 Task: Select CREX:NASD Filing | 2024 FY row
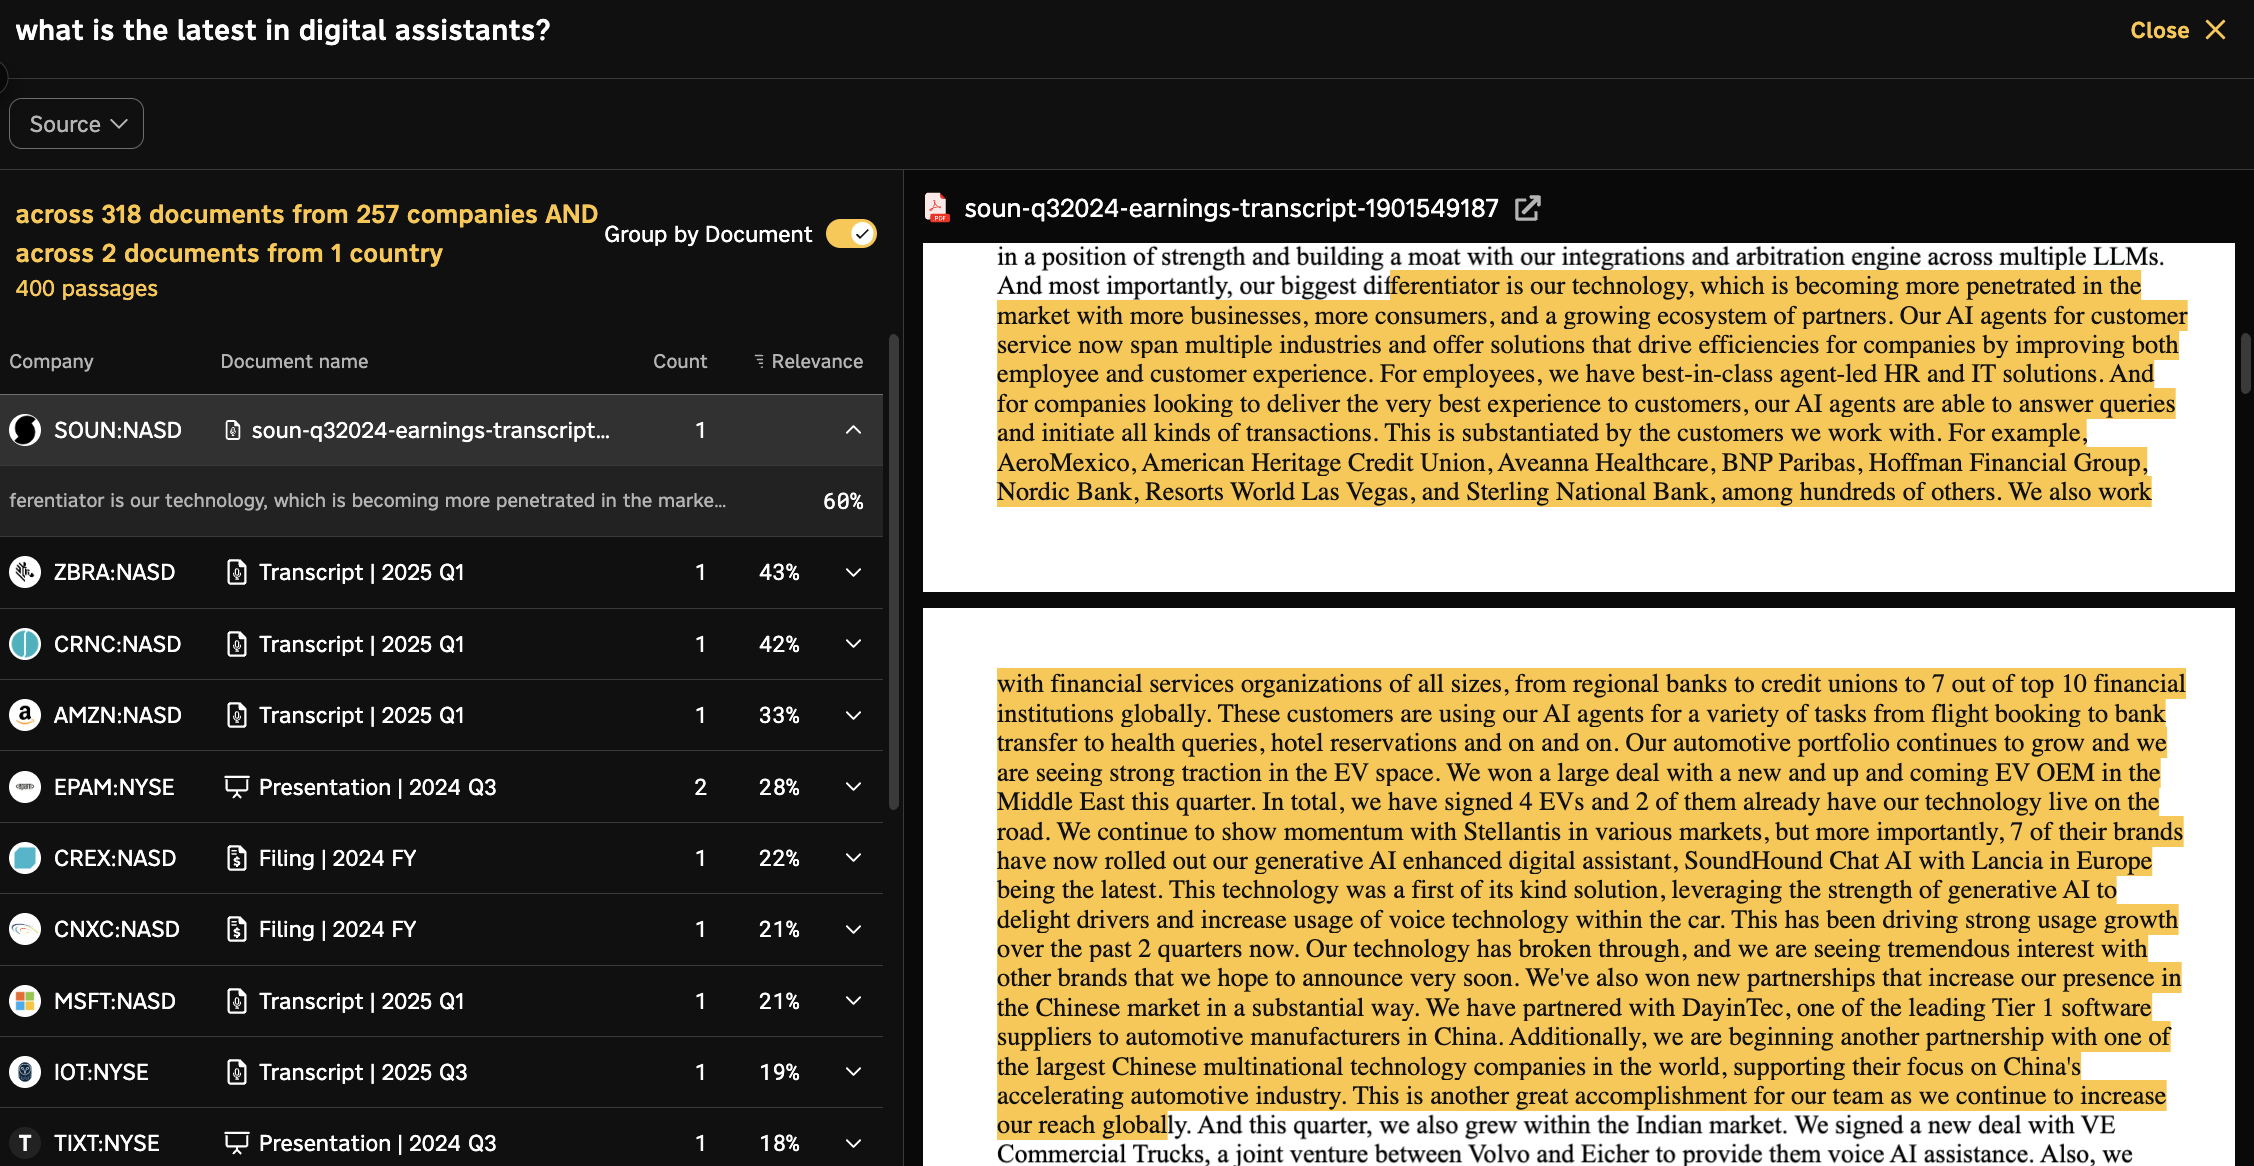click(441, 858)
